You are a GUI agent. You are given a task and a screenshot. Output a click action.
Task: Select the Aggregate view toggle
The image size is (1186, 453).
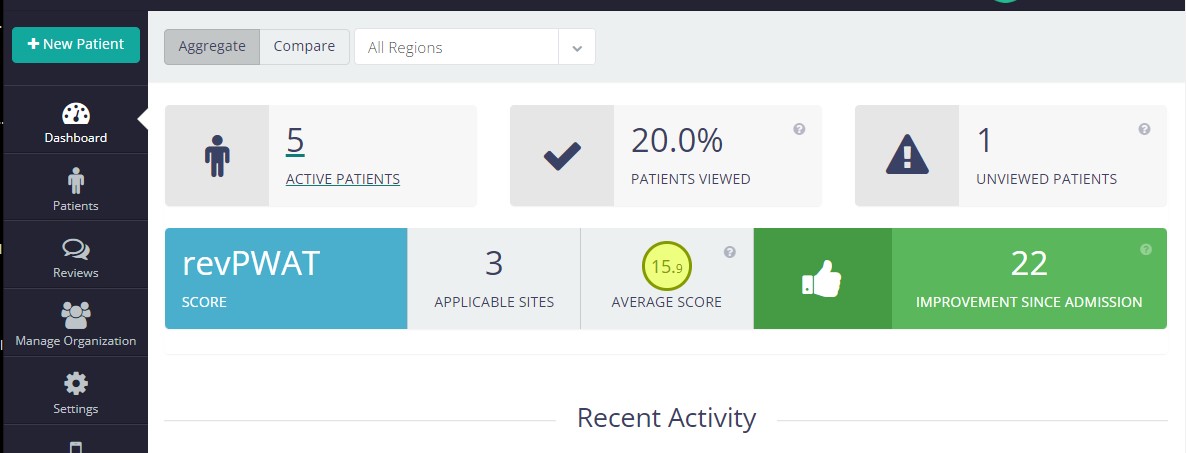click(212, 47)
